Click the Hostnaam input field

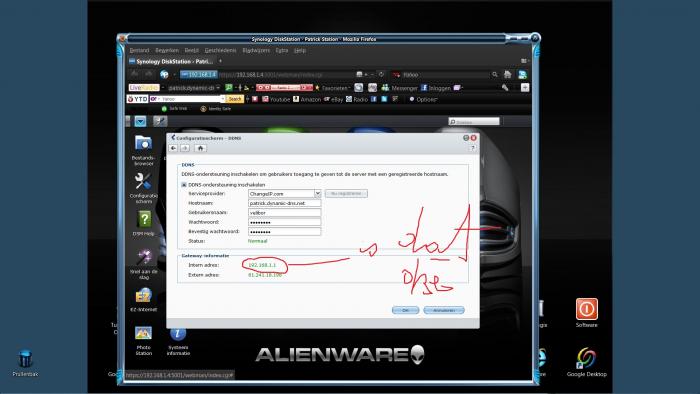[284, 203]
